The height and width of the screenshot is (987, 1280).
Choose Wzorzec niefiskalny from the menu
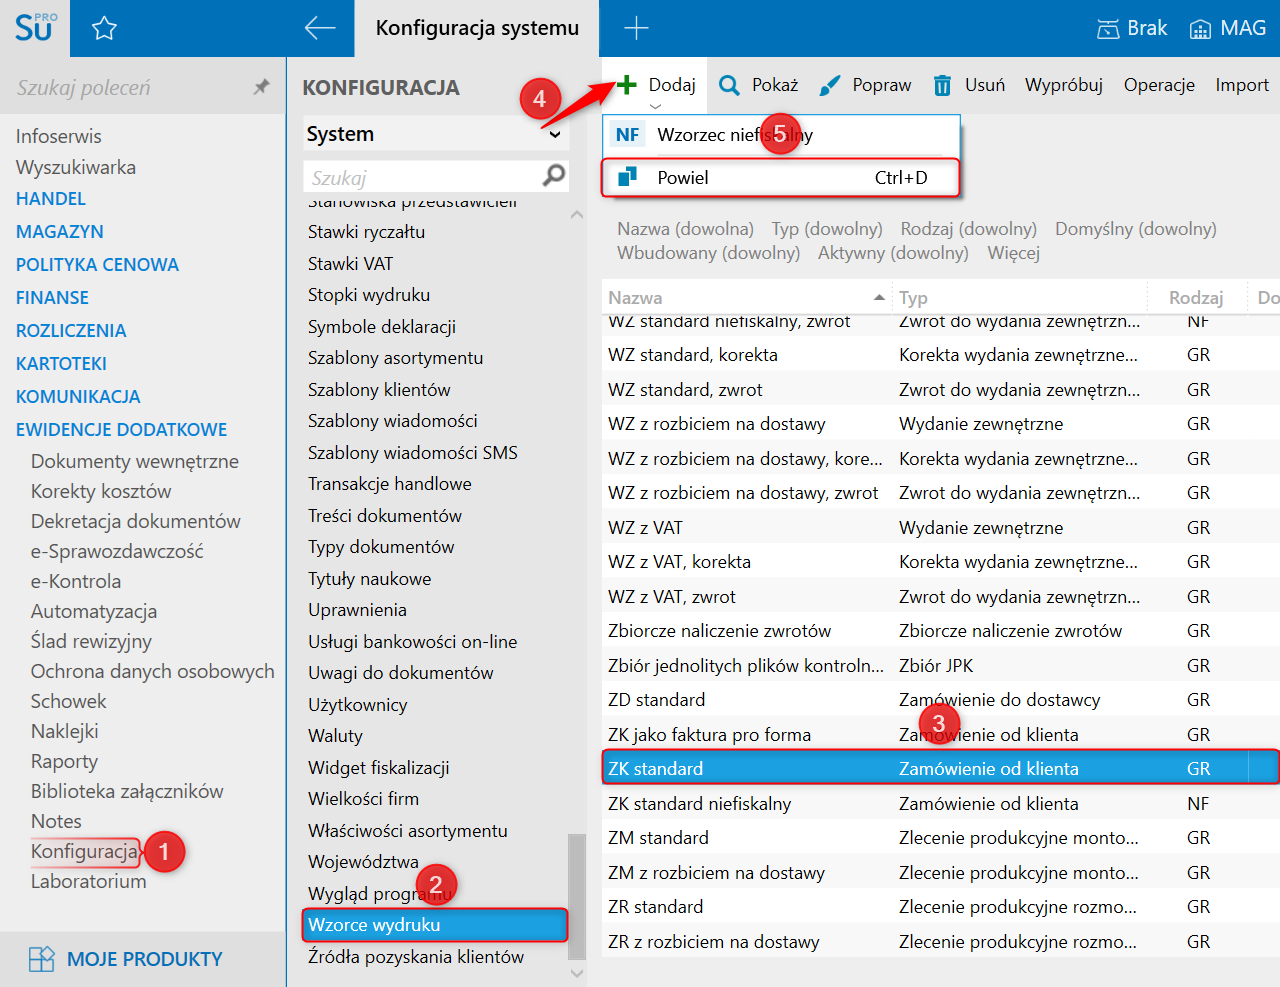coord(781,135)
